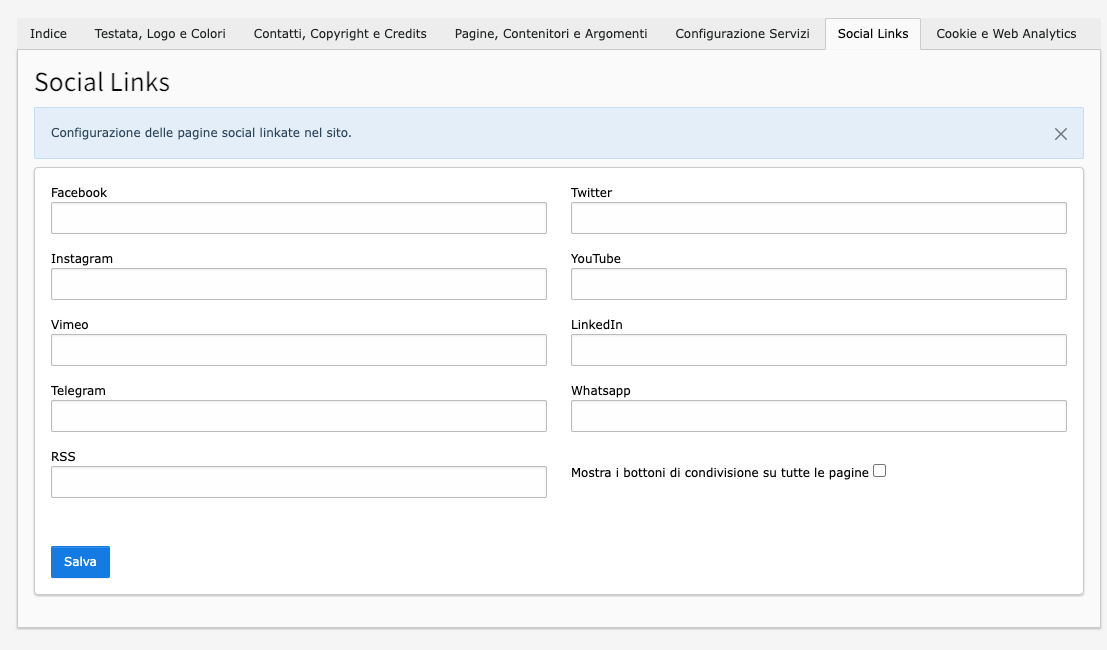This screenshot has width=1107, height=650.
Task: Select the Social Links tab
Action: (x=873, y=34)
